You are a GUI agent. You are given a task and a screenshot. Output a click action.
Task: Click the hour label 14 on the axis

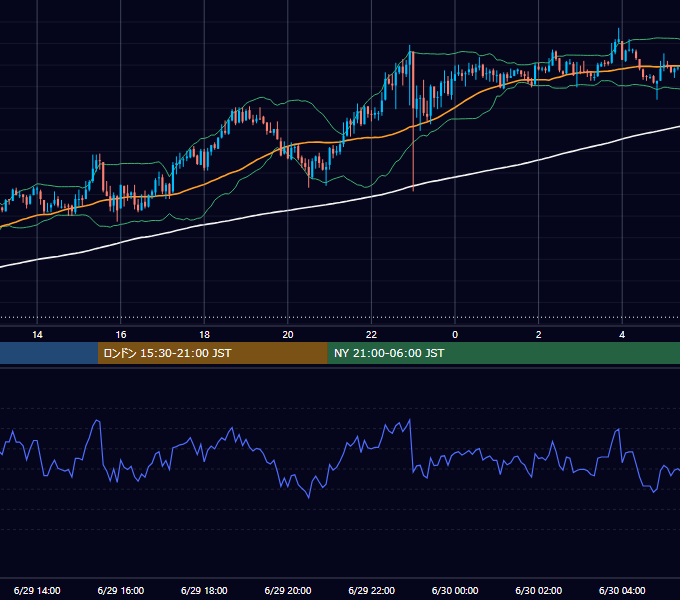point(37,335)
